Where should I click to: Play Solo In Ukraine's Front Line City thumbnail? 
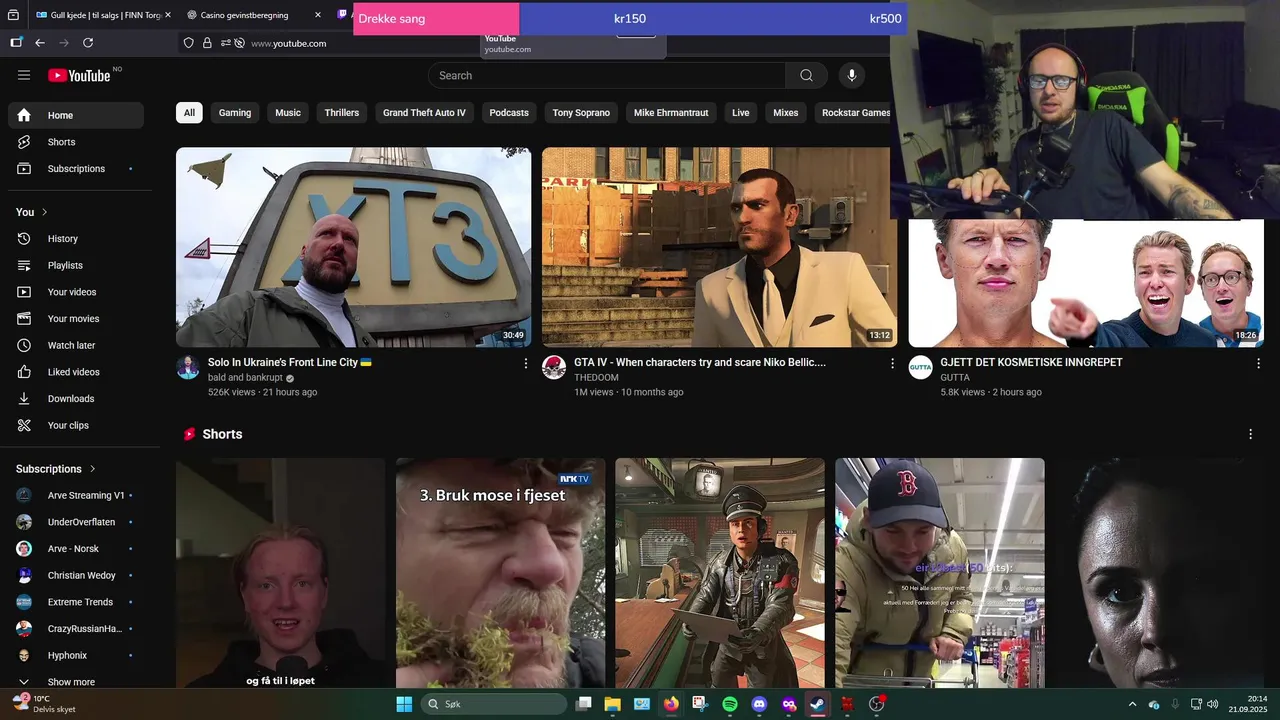pos(354,247)
